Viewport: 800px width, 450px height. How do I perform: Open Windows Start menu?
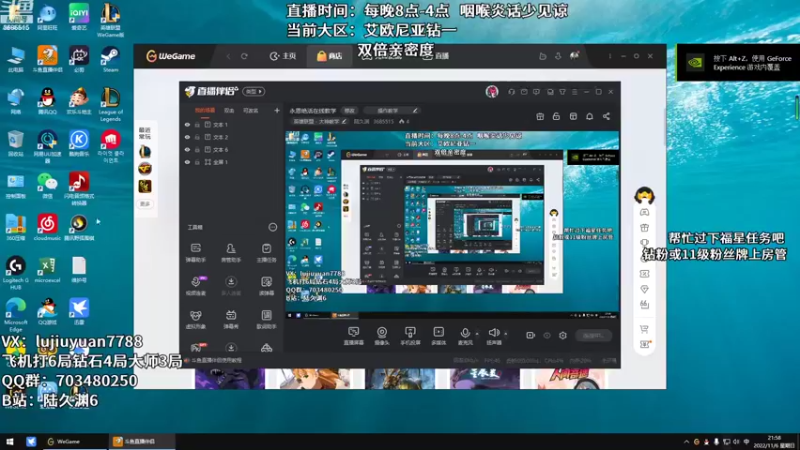tap(10, 441)
